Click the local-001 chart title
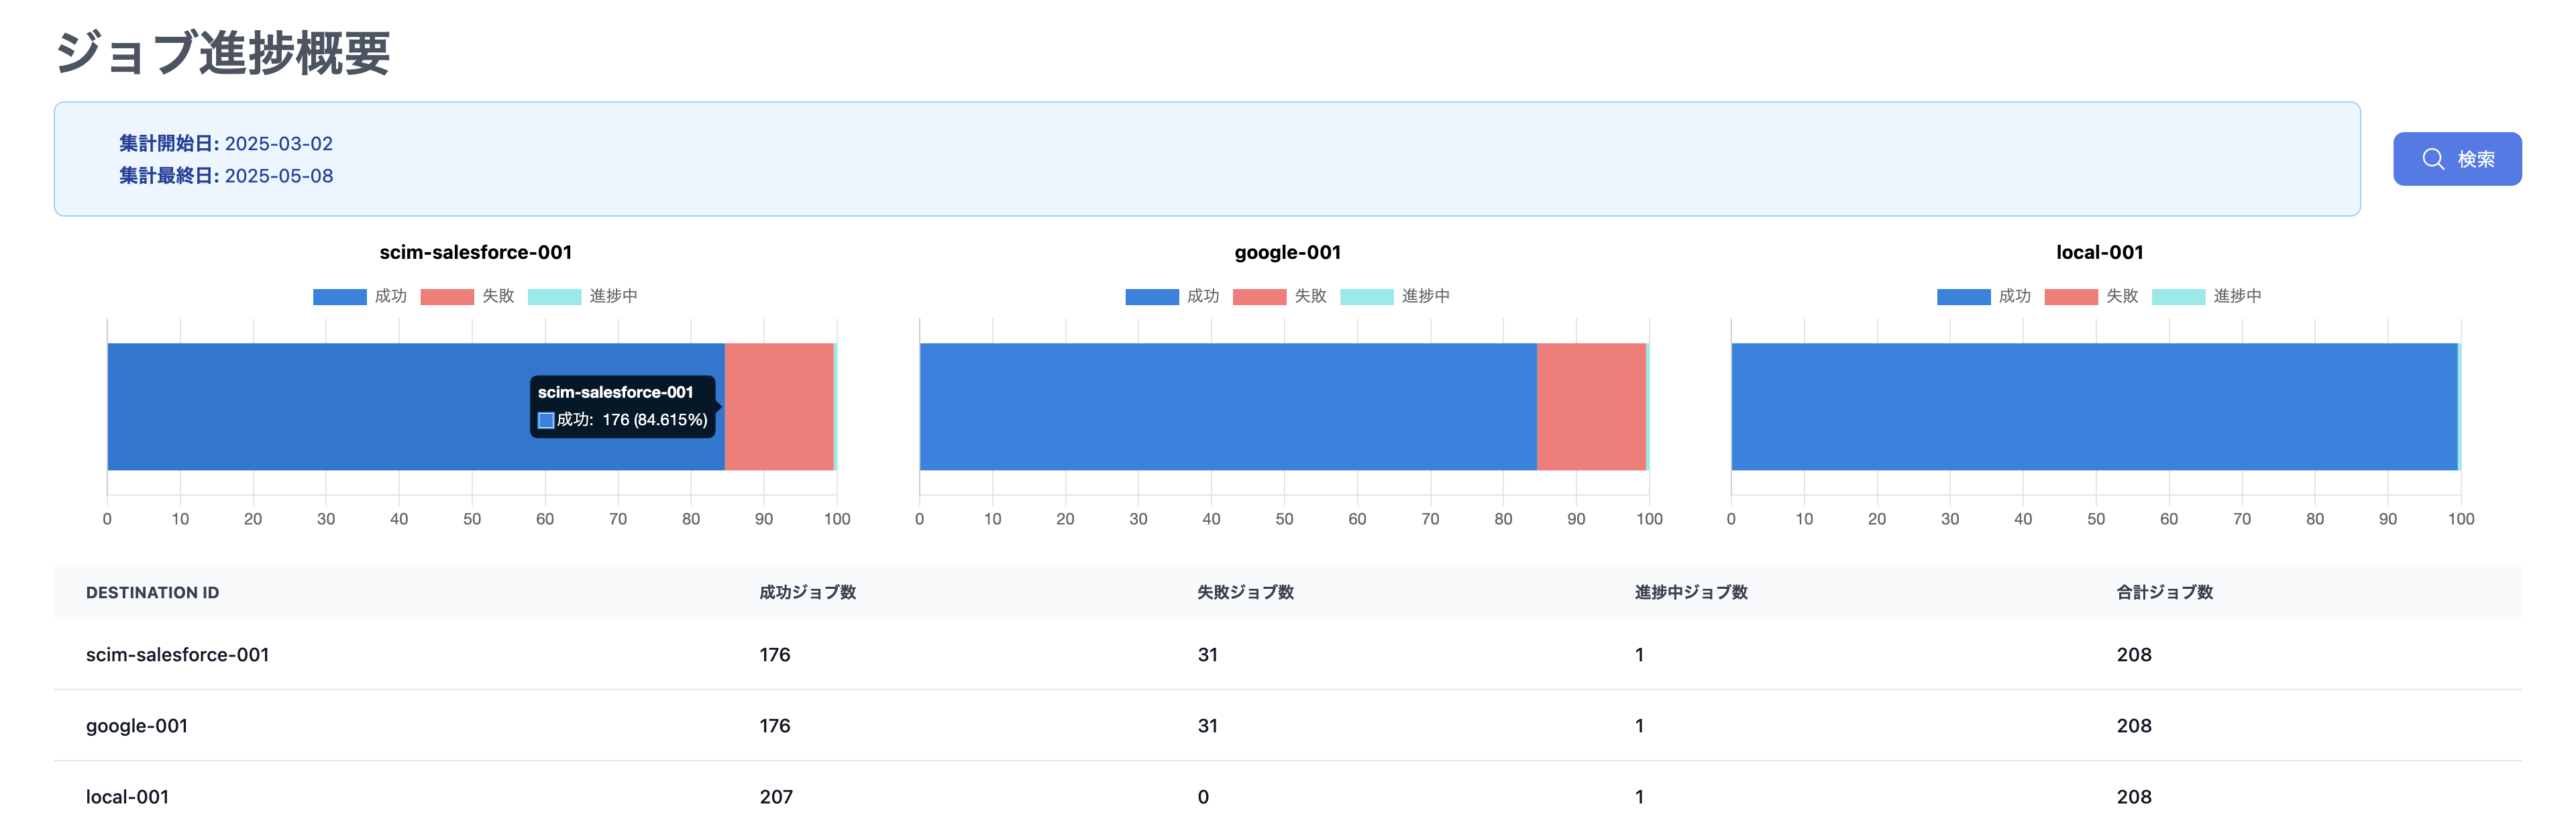 (x=2100, y=253)
